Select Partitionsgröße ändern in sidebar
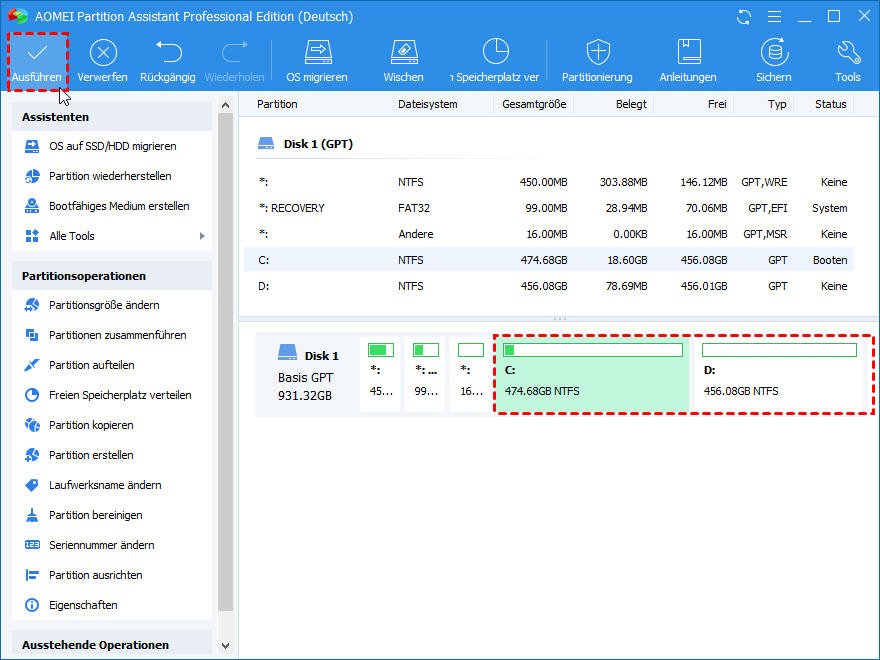Viewport: 880px width, 660px height. pyautogui.click(x=104, y=305)
